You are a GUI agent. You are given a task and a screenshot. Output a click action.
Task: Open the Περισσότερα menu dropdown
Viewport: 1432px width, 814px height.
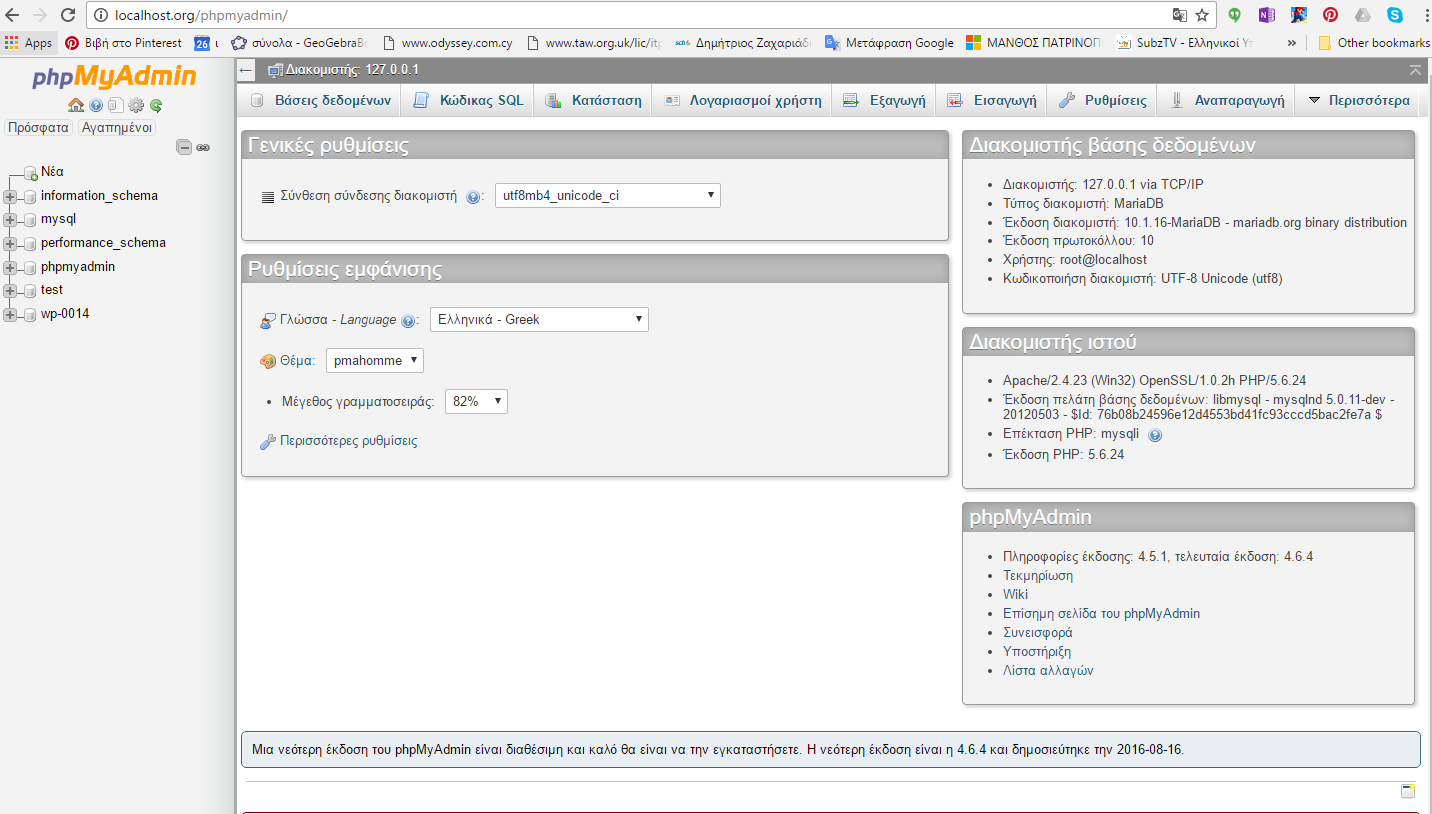[x=1358, y=100]
